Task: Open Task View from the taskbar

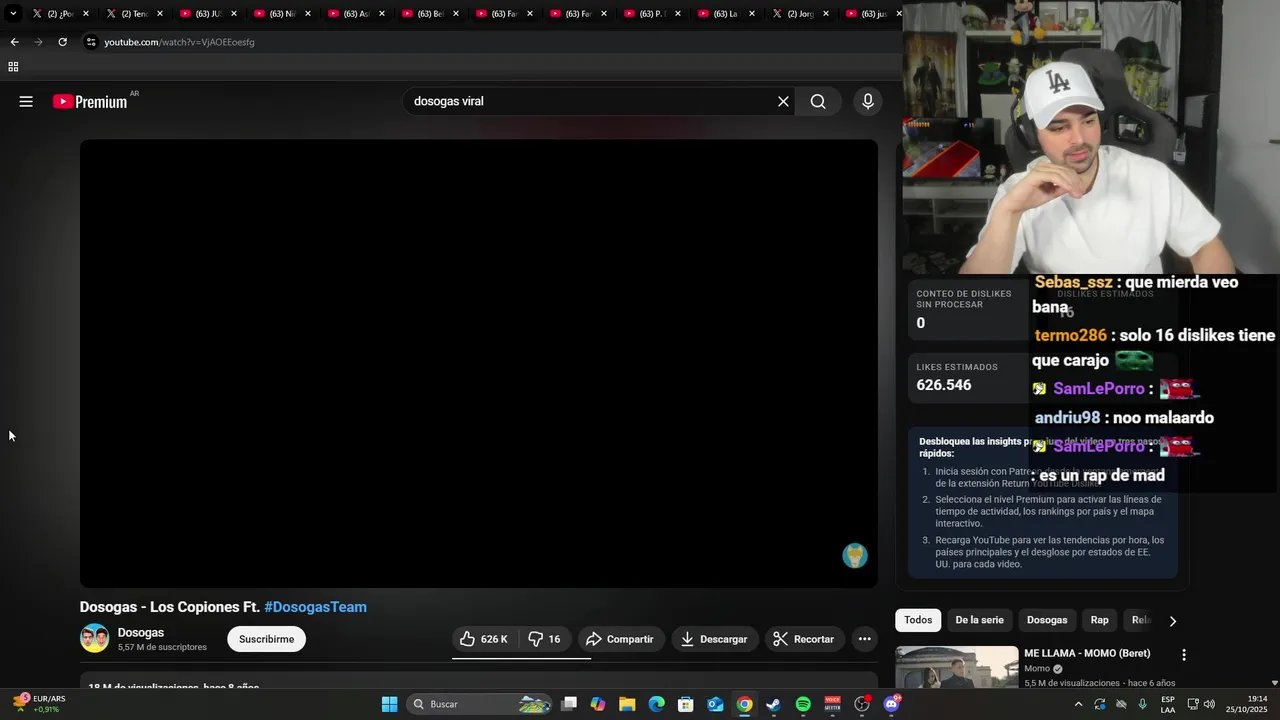Action: click(x=569, y=704)
